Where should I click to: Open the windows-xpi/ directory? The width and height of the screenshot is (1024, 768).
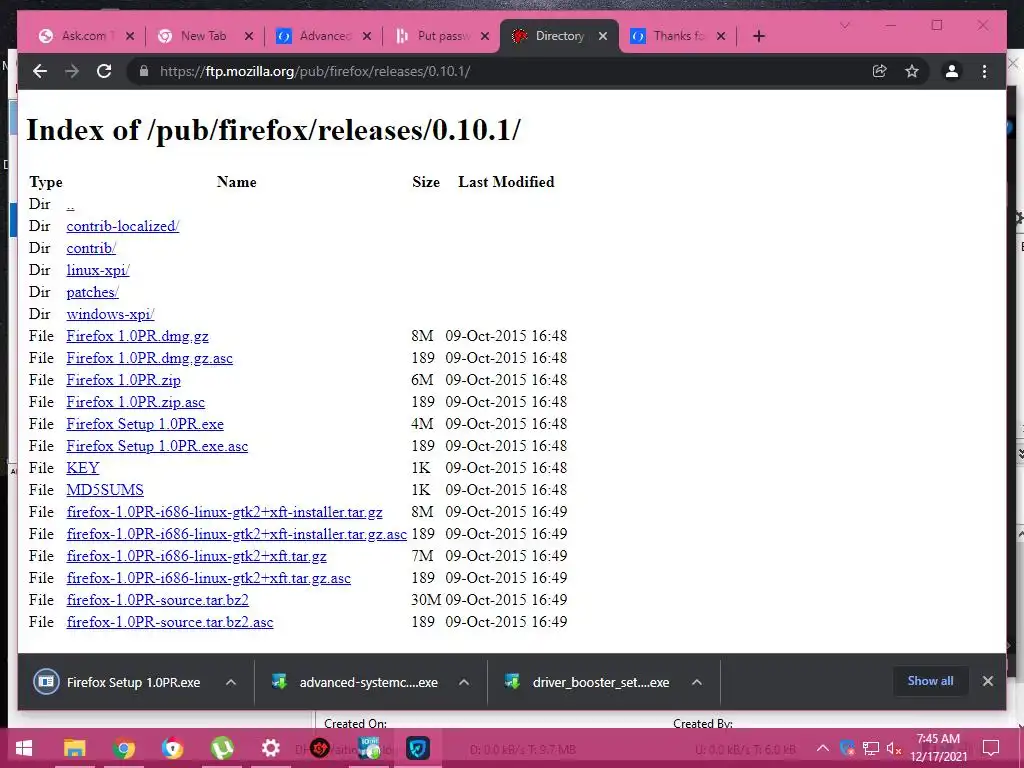110,314
